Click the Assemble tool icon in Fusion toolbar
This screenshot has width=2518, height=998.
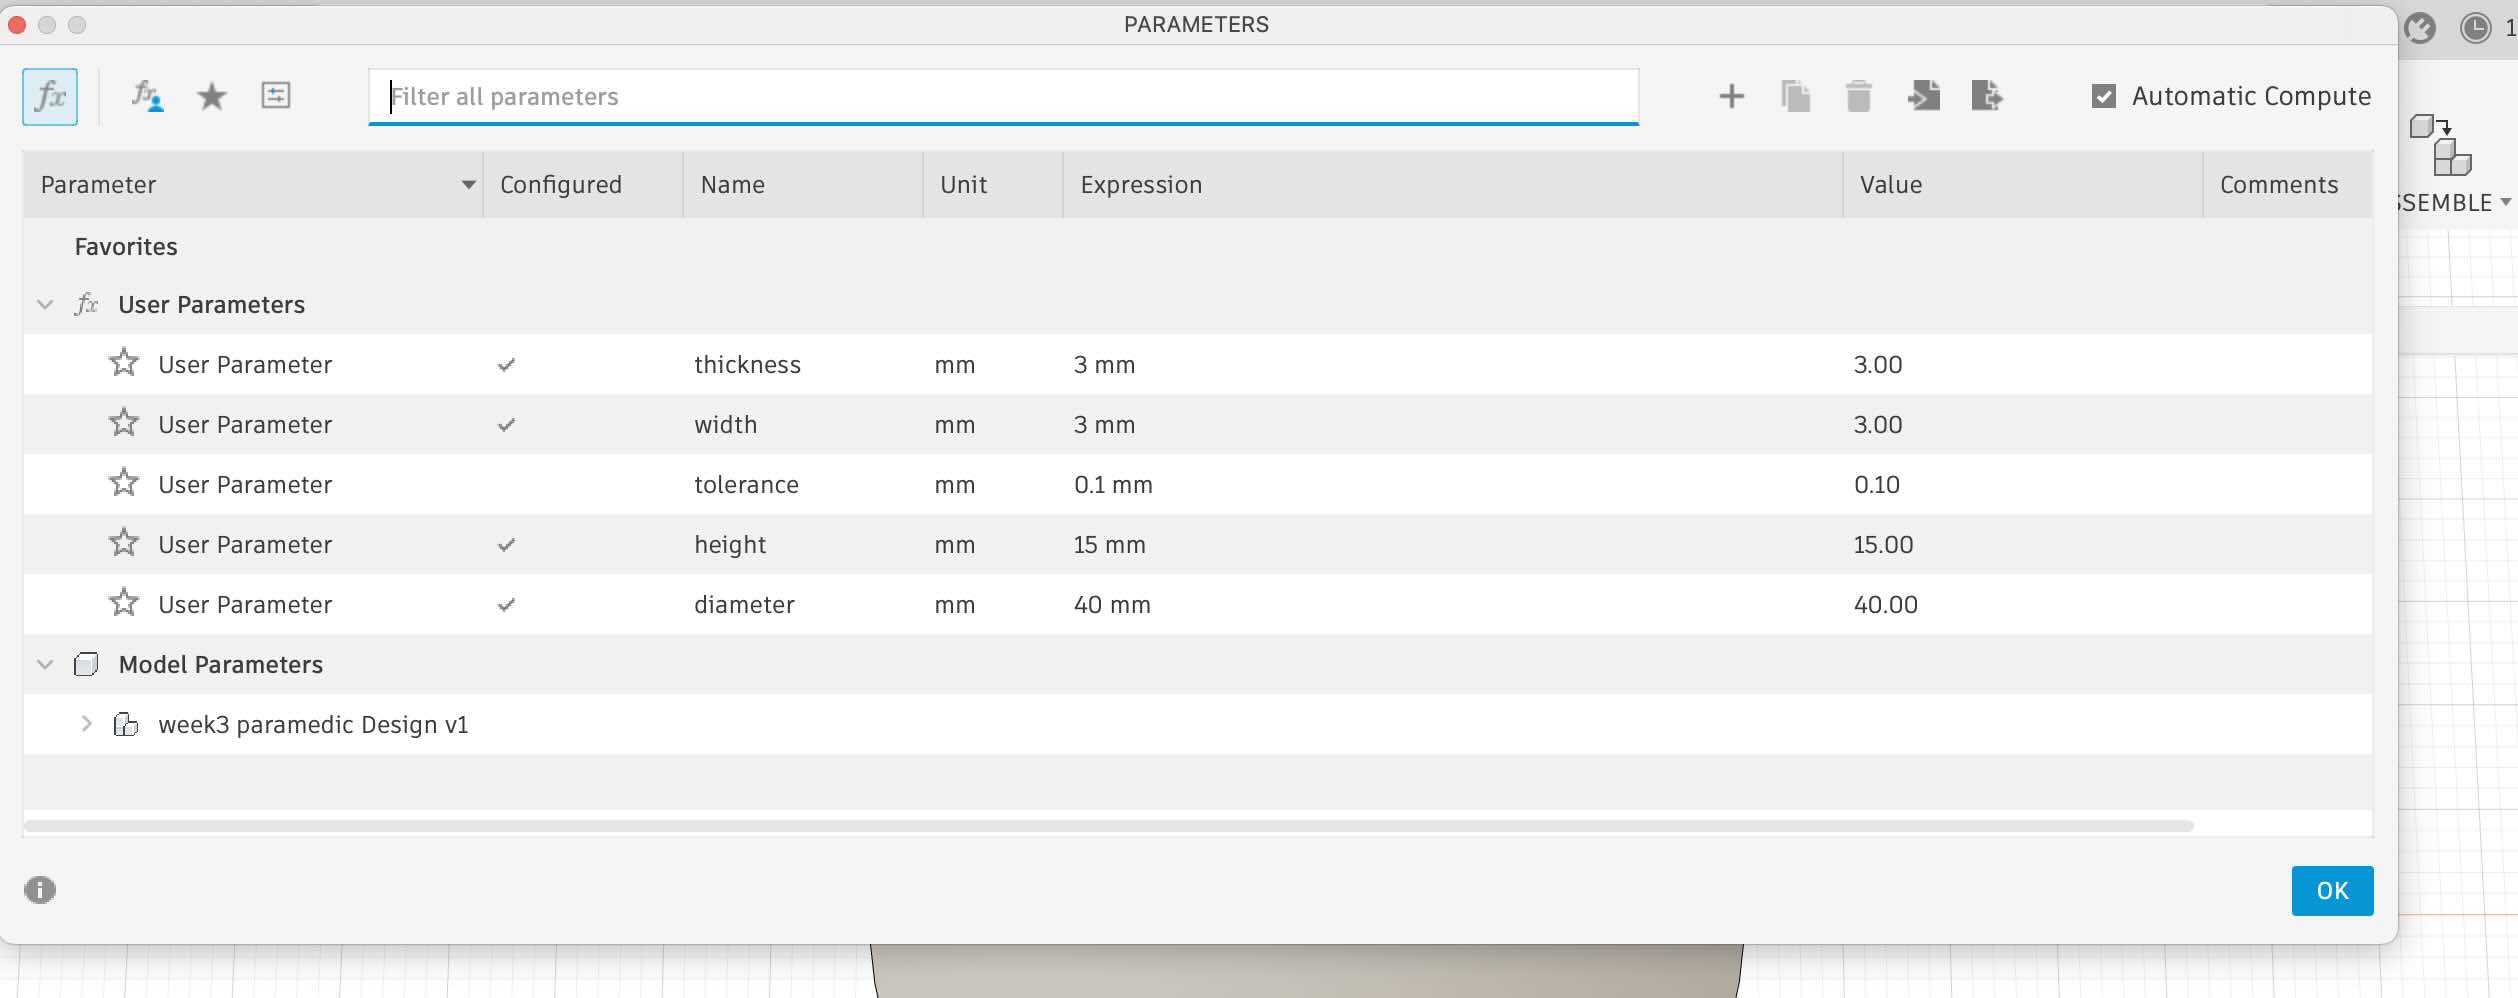pyautogui.click(x=2440, y=146)
